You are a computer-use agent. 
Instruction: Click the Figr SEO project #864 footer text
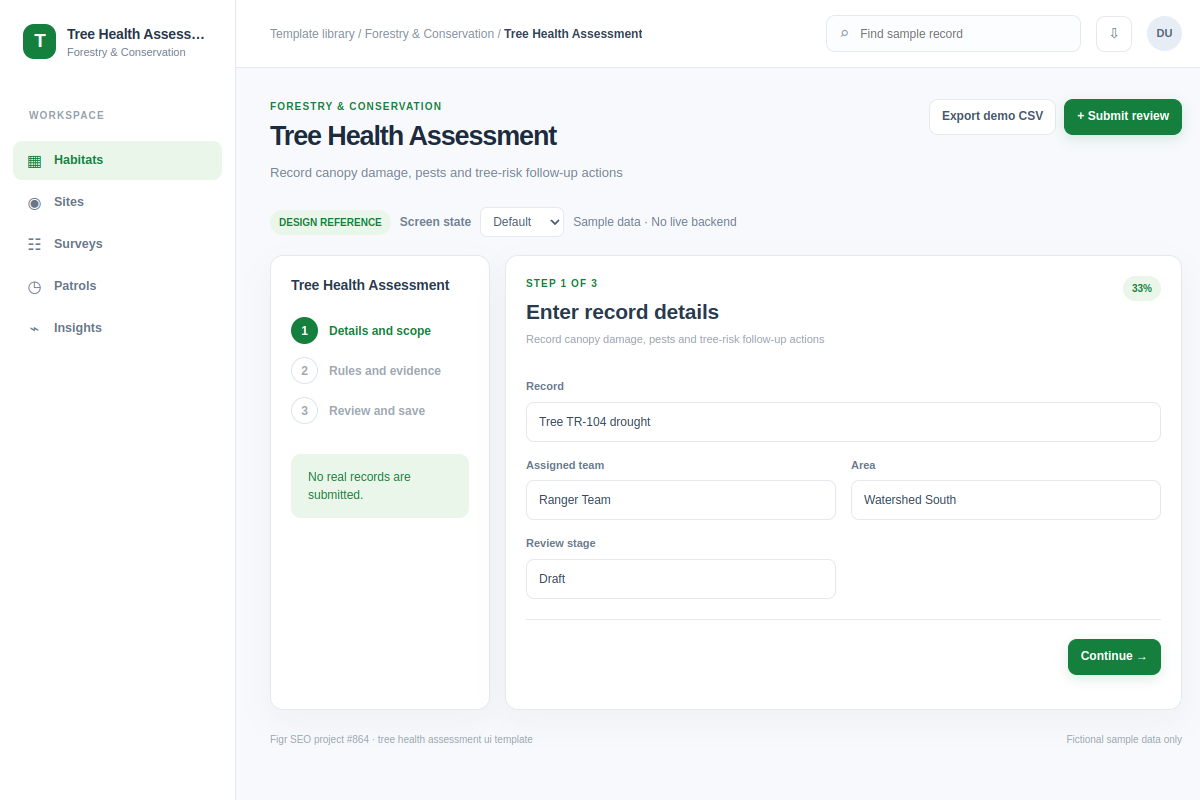point(401,740)
